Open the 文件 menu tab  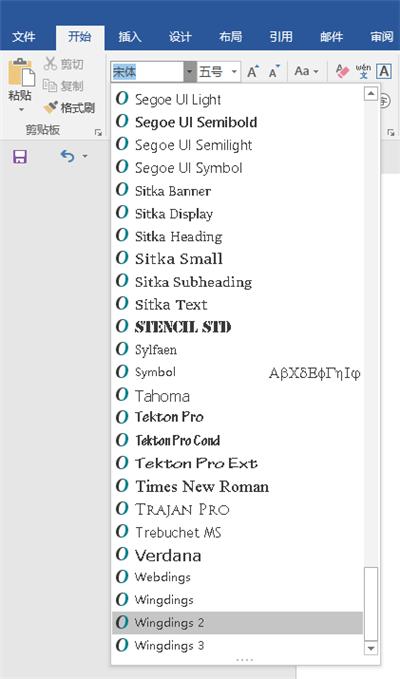[x=24, y=37]
